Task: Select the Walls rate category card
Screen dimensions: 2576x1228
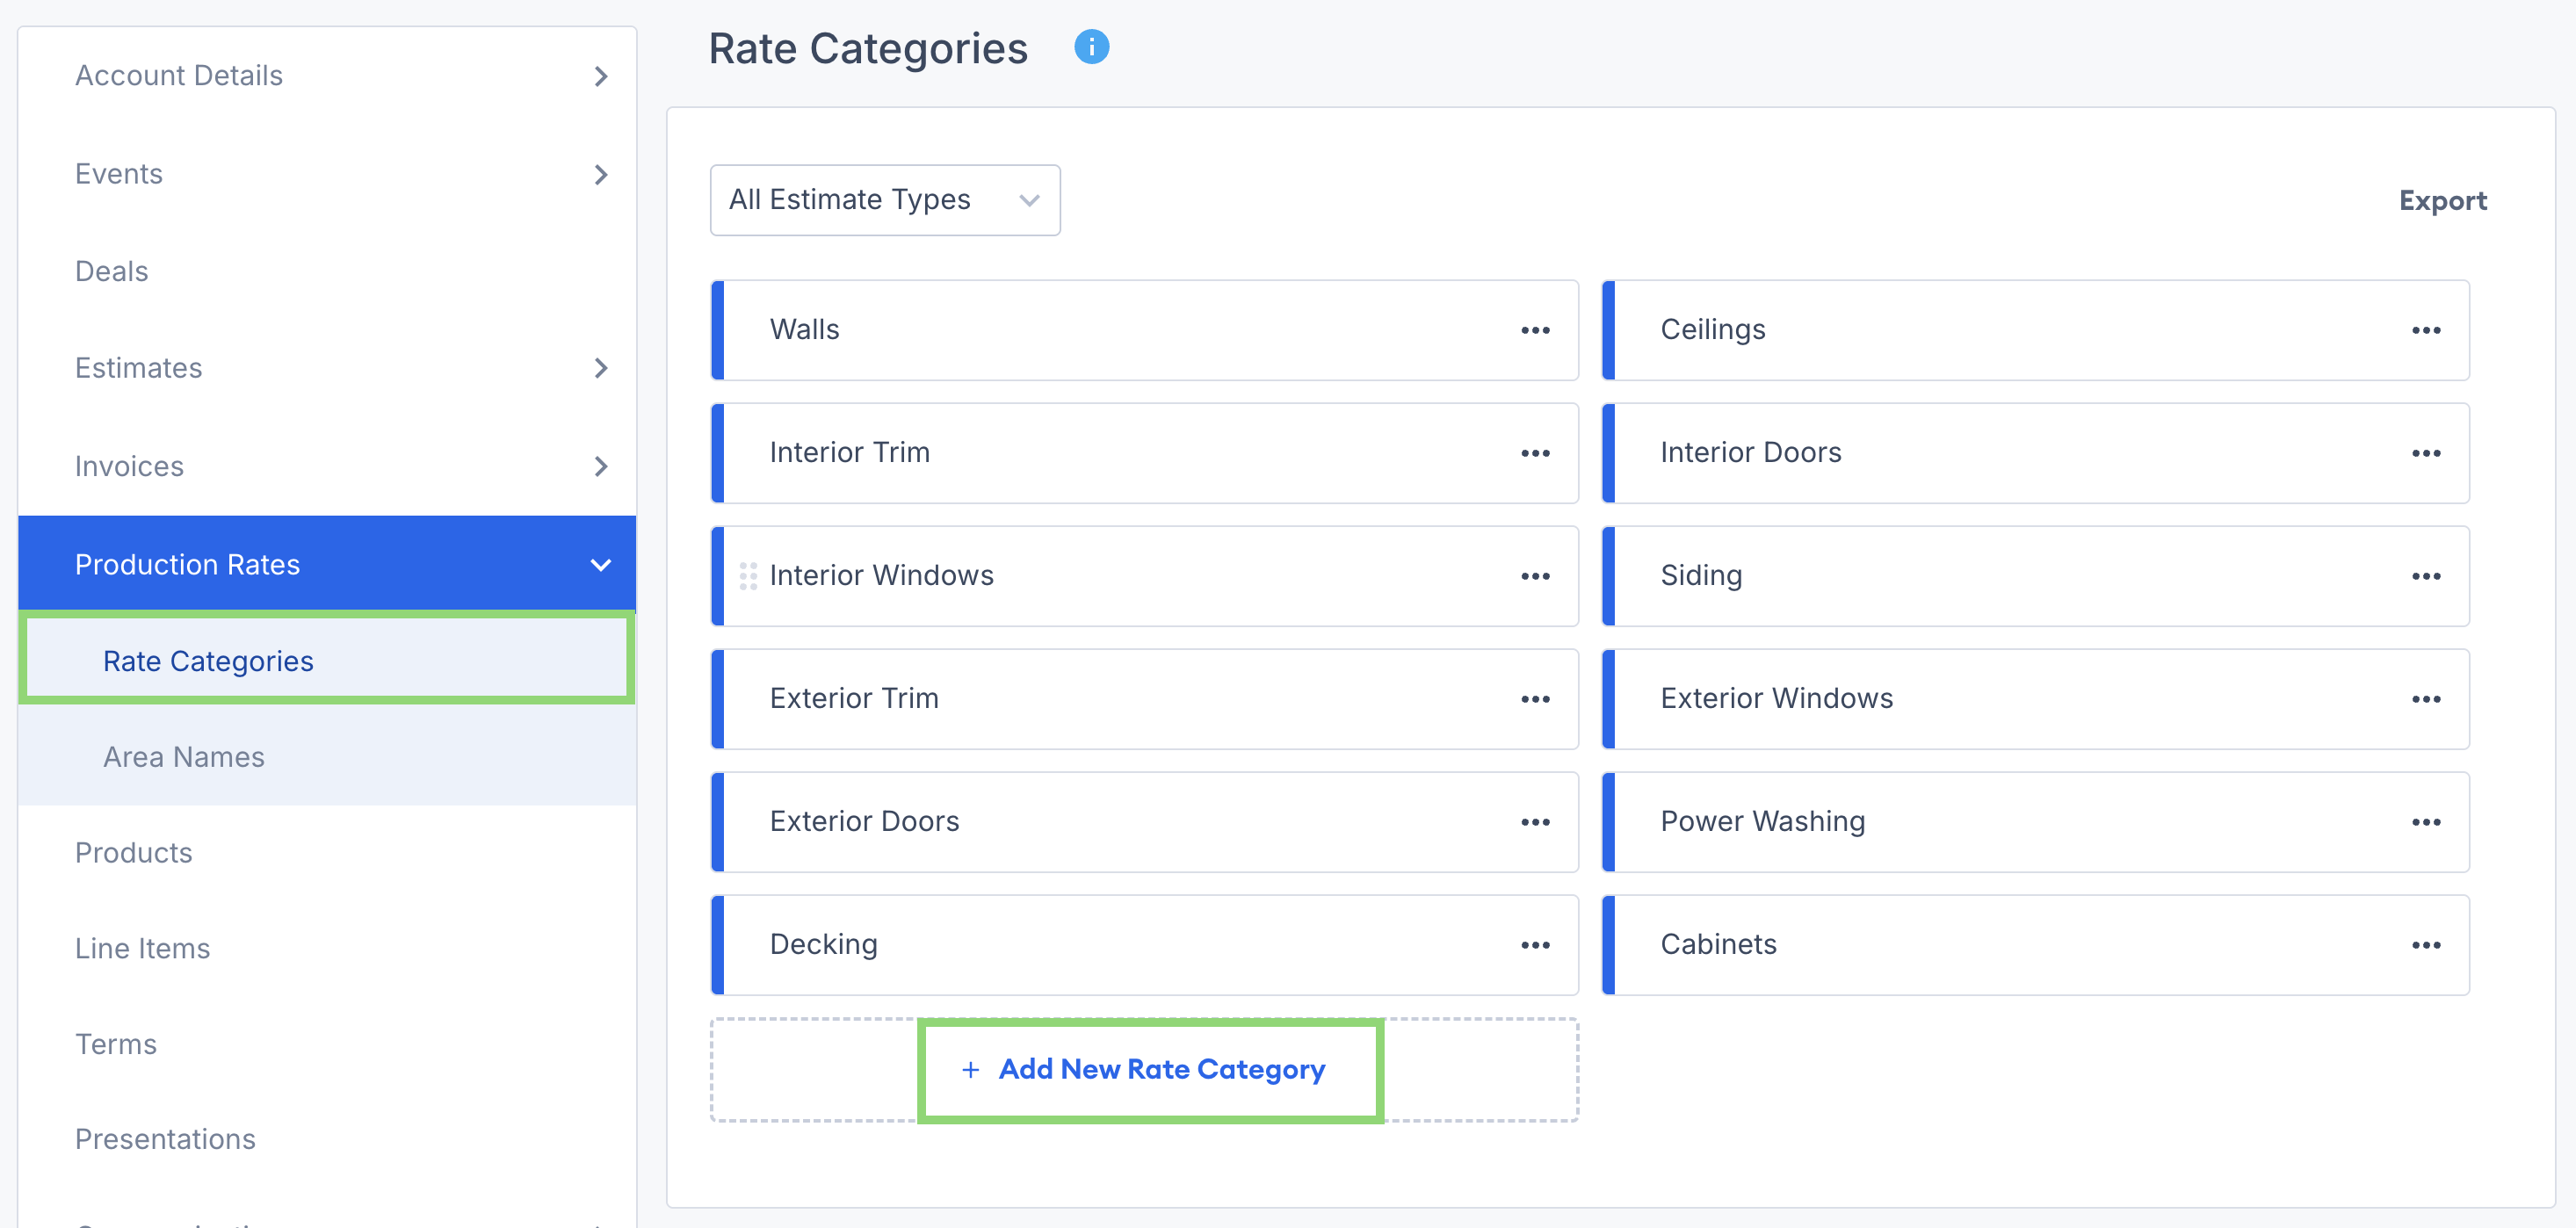Action: [1144, 330]
